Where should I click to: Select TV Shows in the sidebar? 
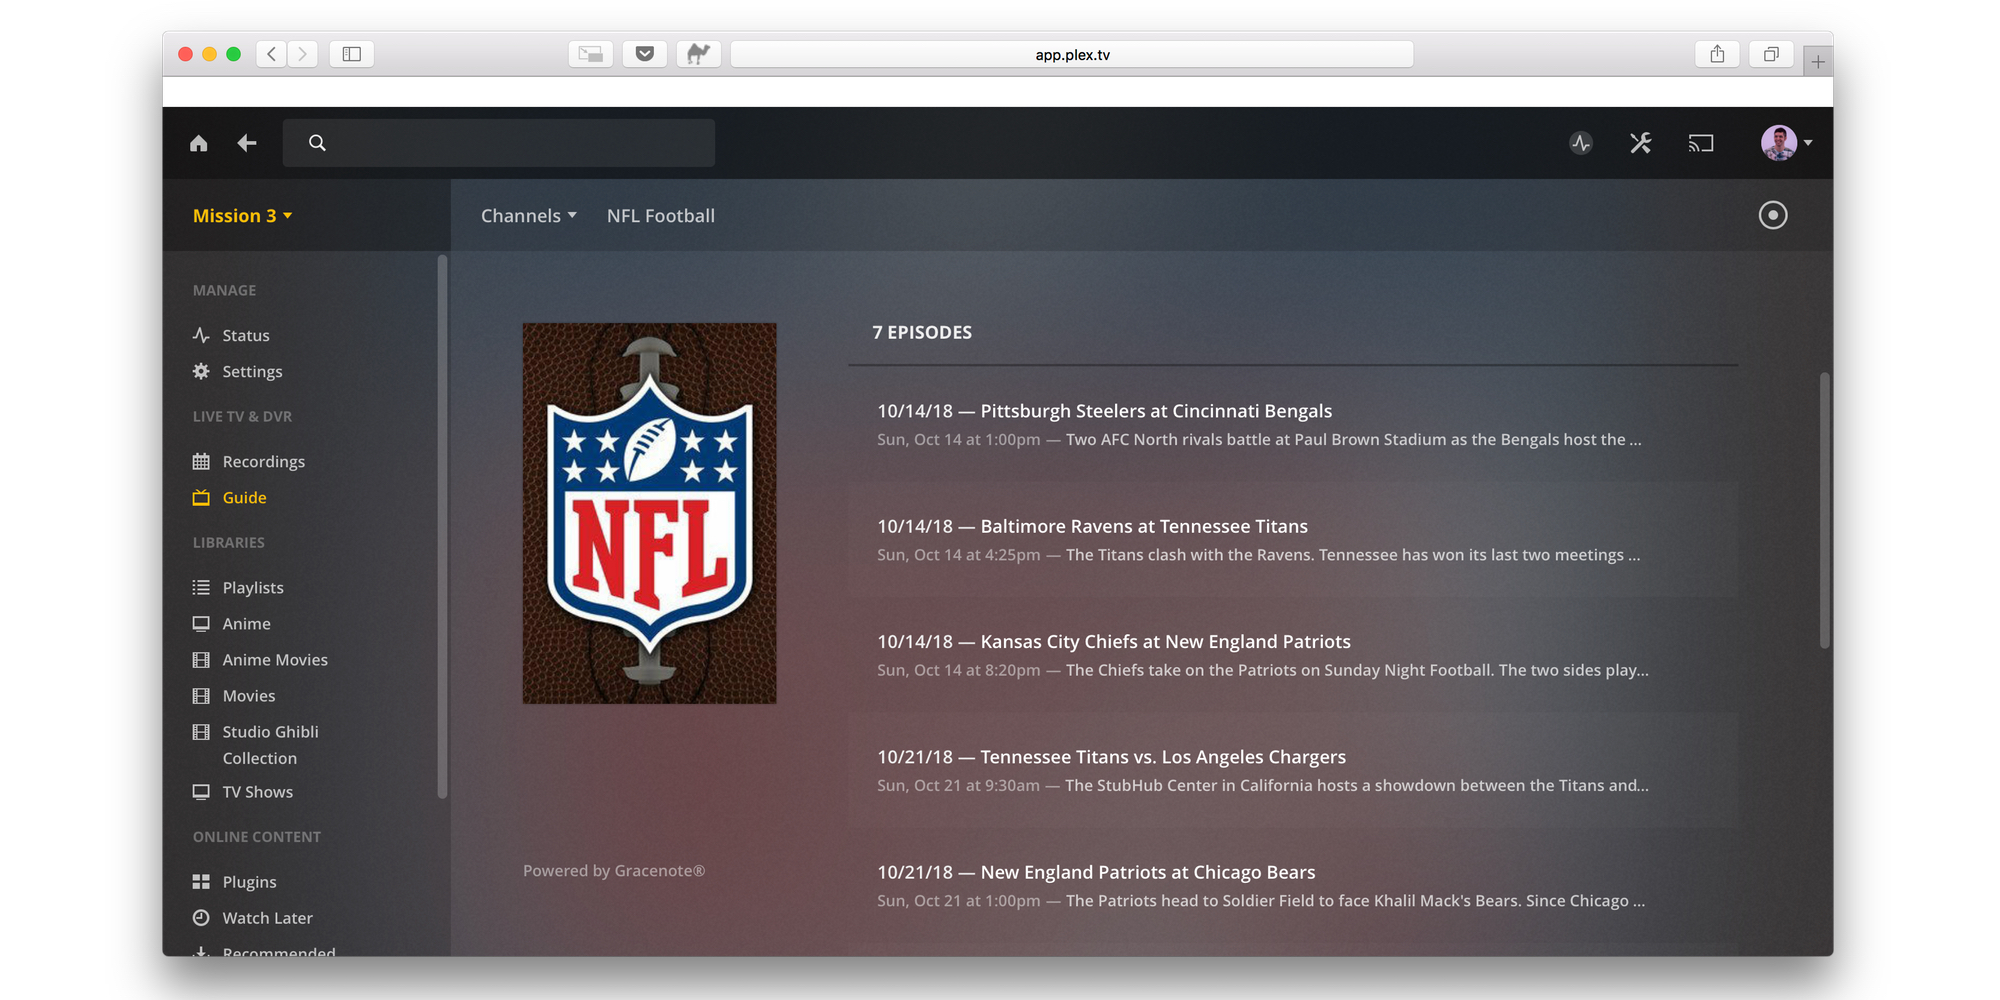257,791
